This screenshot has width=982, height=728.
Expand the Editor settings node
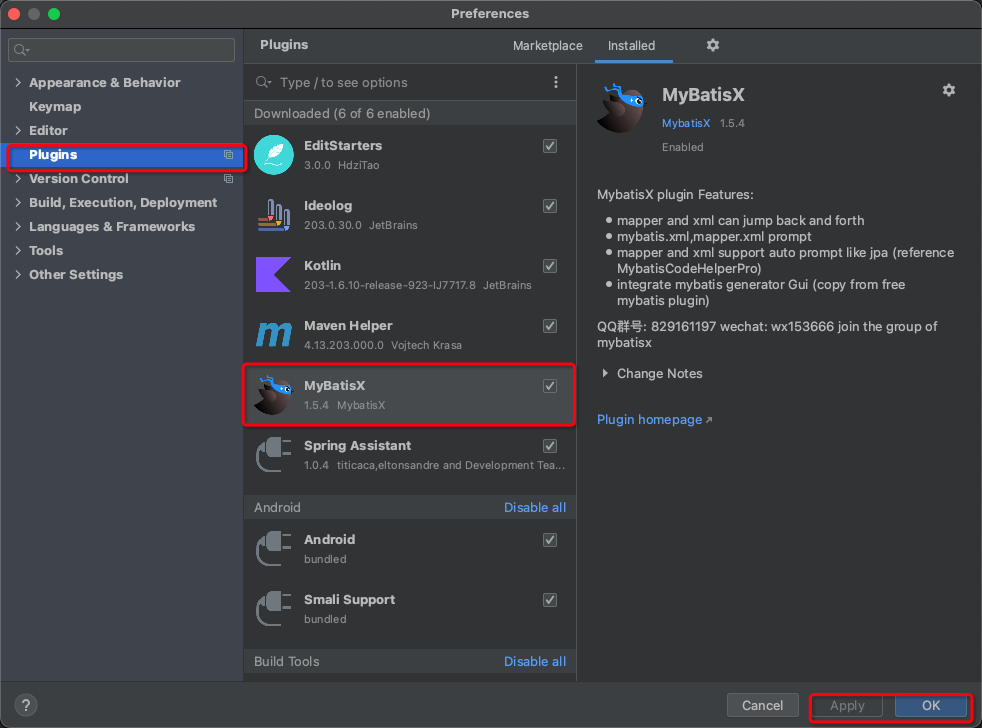click(x=18, y=130)
